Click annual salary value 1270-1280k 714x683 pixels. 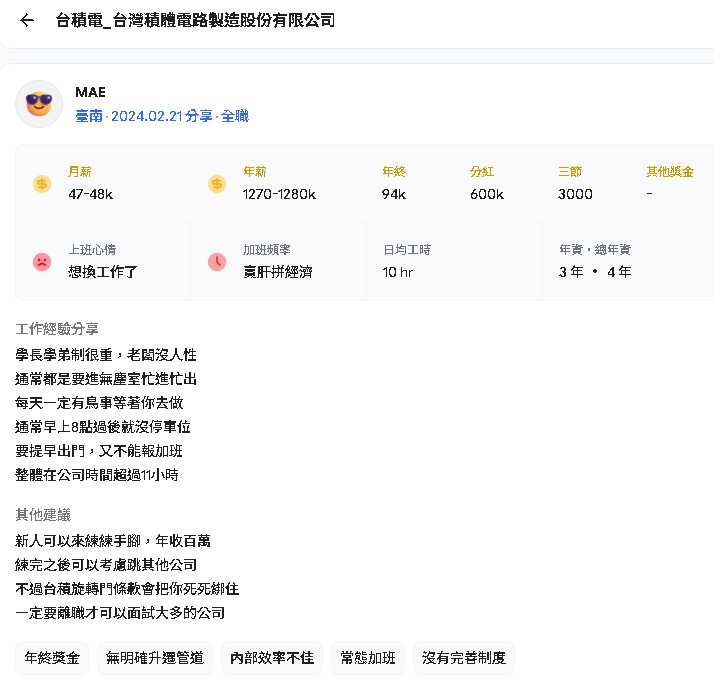click(279, 194)
